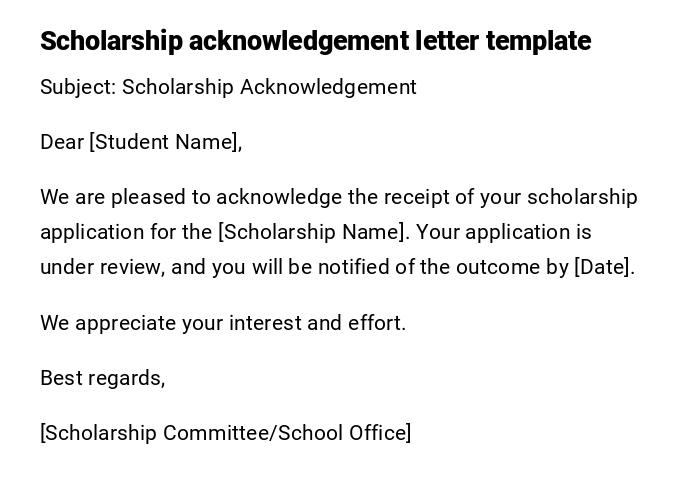Select the [Date] placeholder
The image size is (700, 495).
[x=603, y=267]
